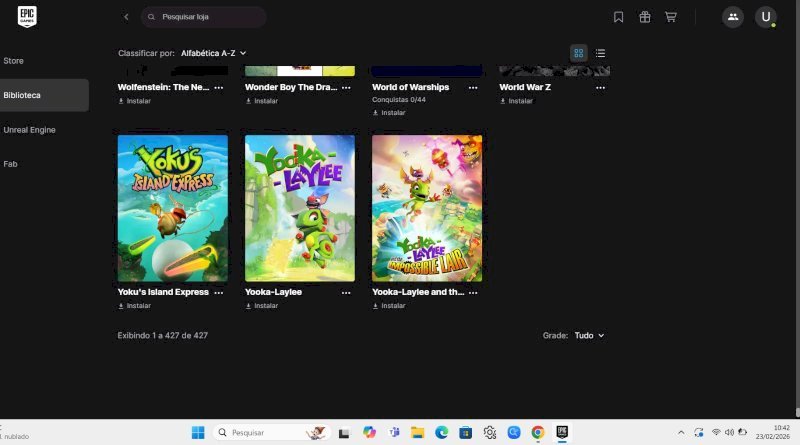This screenshot has width=800, height=445.
Task: Open Epic Games Launcher from the taskbar
Action: coord(563,432)
